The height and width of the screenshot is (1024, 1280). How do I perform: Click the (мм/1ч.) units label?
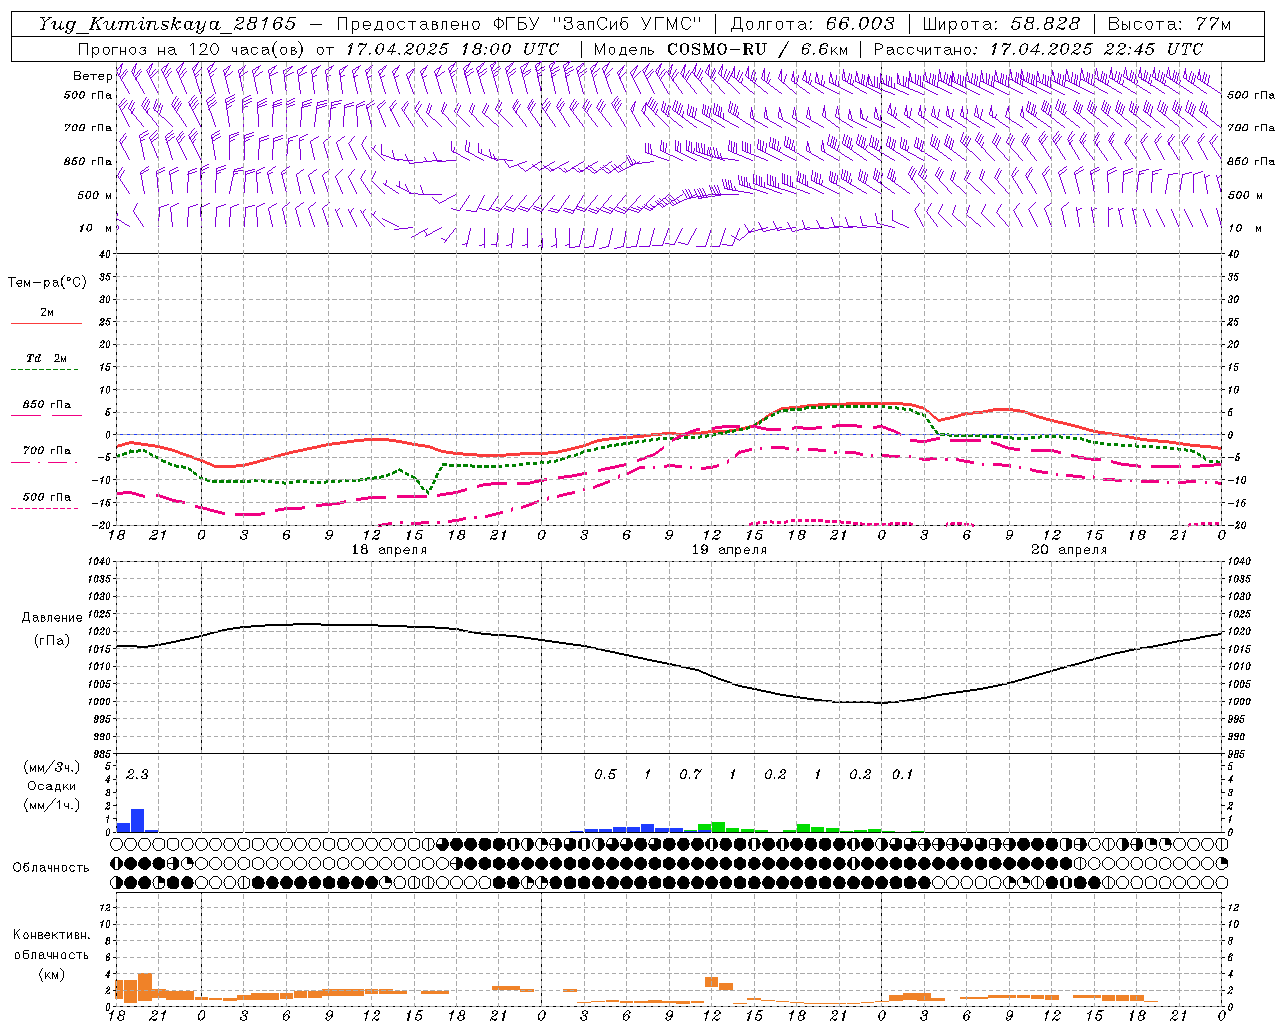click(50, 805)
